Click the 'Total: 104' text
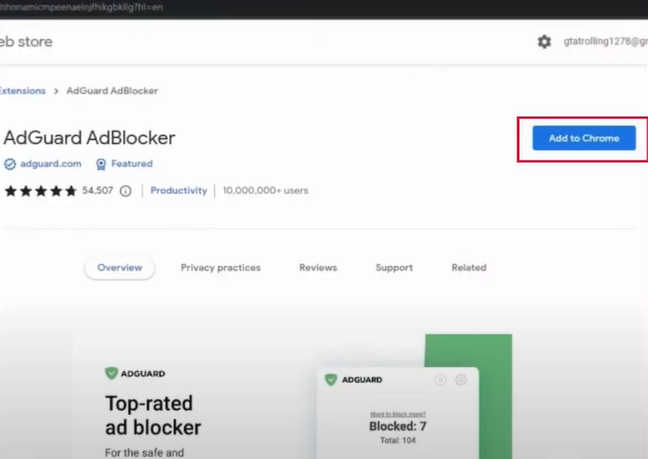The image size is (648, 459). [x=398, y=440]
